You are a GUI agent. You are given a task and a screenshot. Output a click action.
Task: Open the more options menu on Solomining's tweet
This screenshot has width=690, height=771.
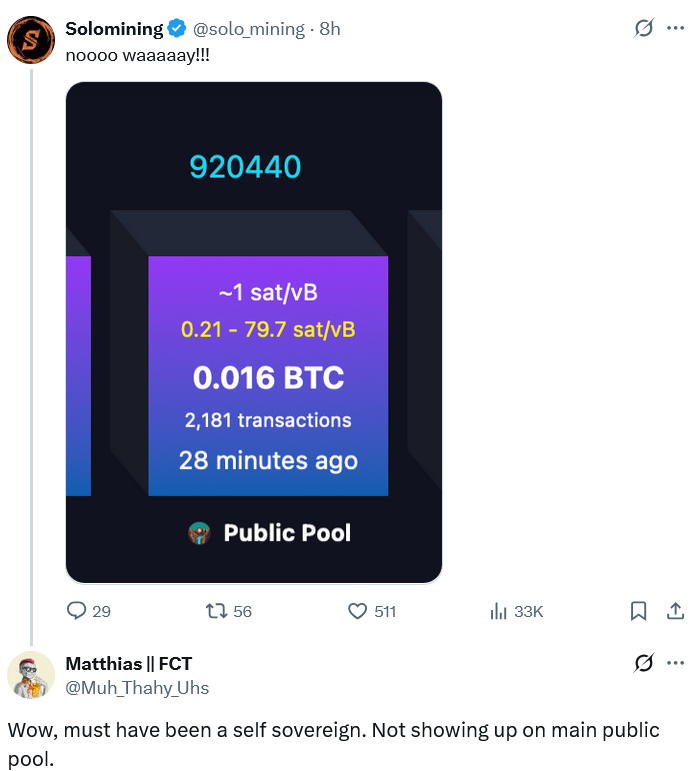click(675, 28)
